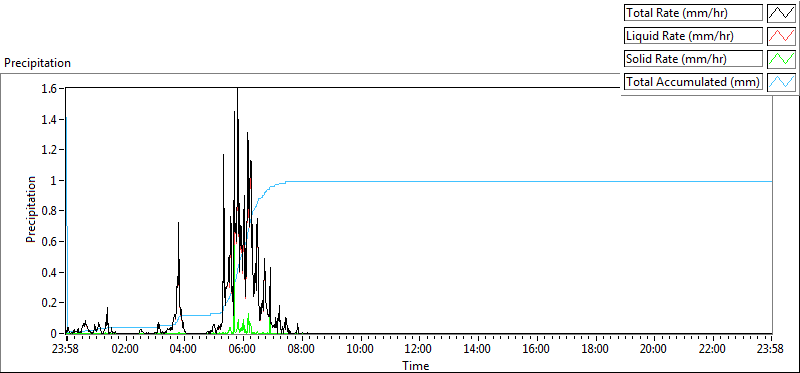
Task: Click the 12:00 time axis marker
Action: (x=419, y=349)
